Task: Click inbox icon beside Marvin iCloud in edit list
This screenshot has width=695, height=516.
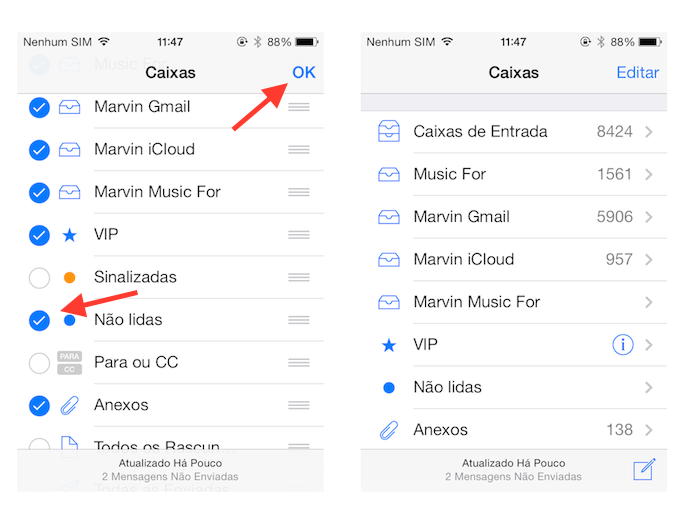Action: (70, 150)
